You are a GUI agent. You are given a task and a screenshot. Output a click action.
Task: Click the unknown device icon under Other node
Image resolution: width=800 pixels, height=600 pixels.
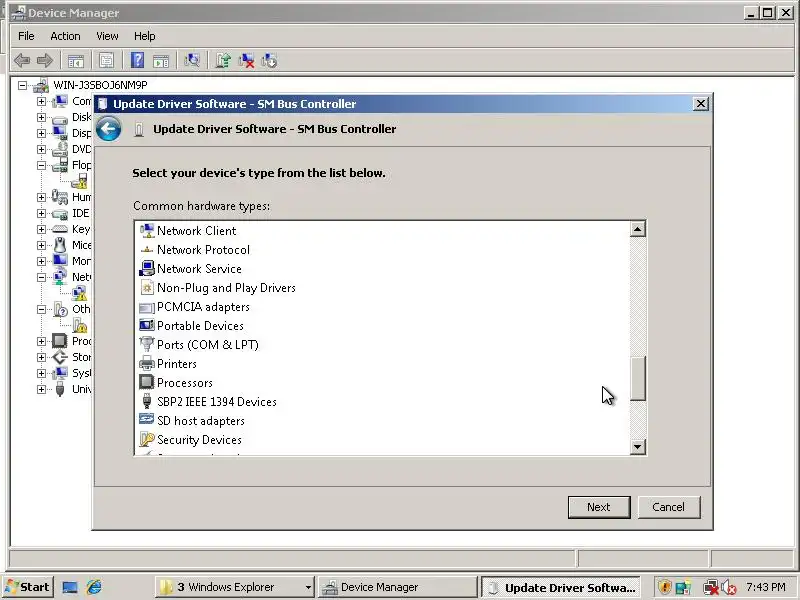pyautogui.click(x=80, y=325)
